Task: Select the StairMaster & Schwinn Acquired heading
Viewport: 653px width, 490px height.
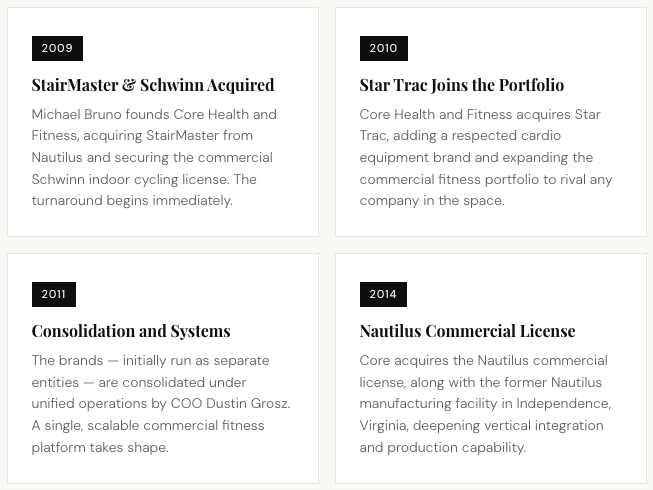Action: (x=153, y=85)
